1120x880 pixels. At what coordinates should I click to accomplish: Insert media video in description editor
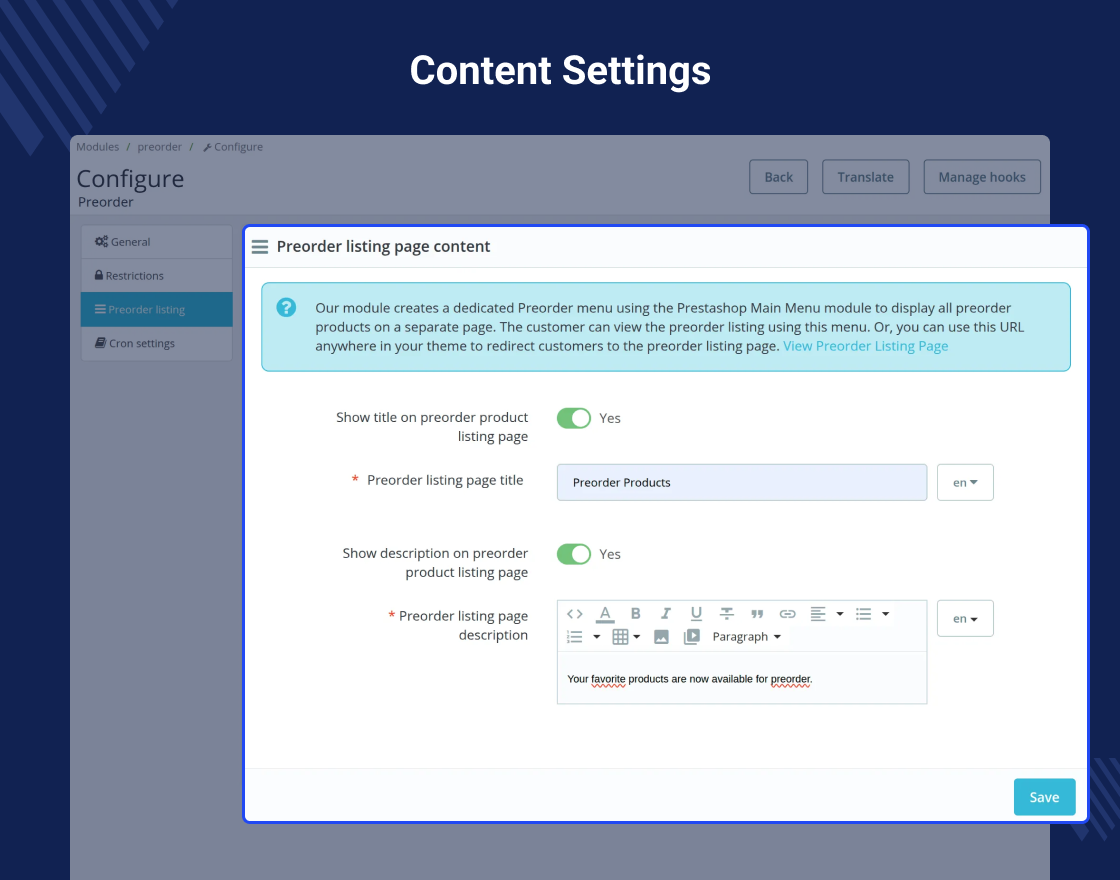pos(691,636)
